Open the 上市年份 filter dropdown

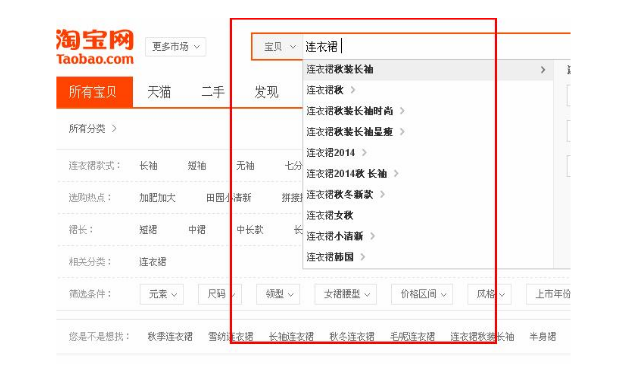pos(548,294)
